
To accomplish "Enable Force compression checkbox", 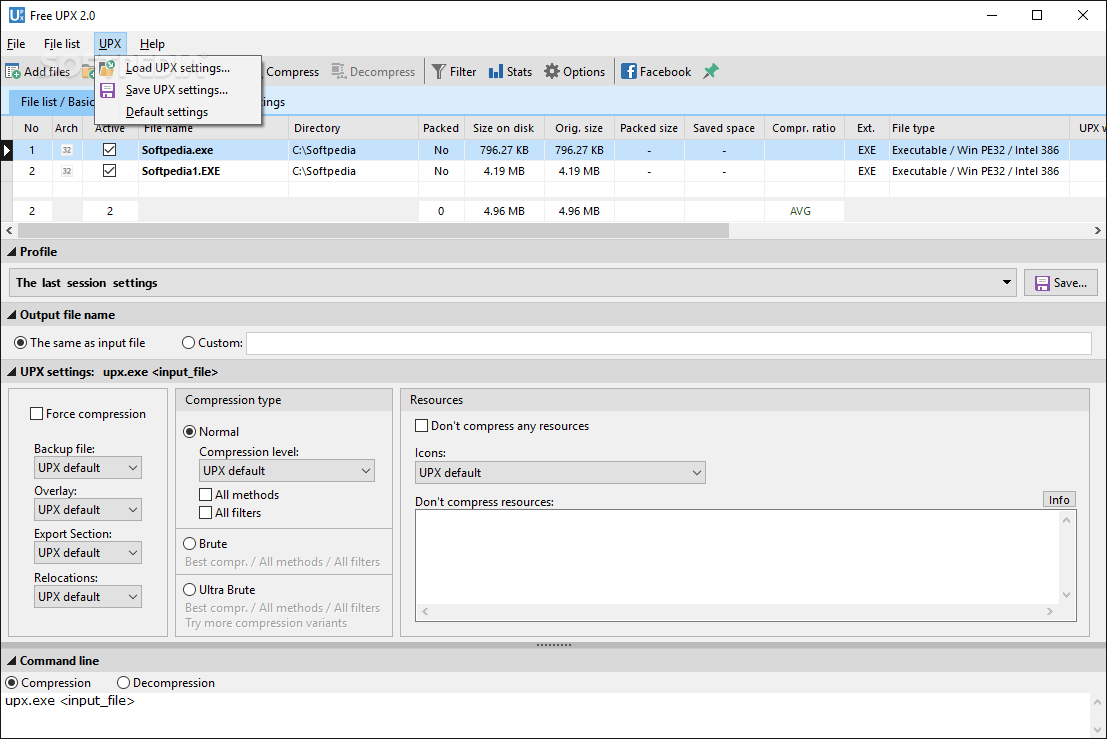I will [37, 414].
